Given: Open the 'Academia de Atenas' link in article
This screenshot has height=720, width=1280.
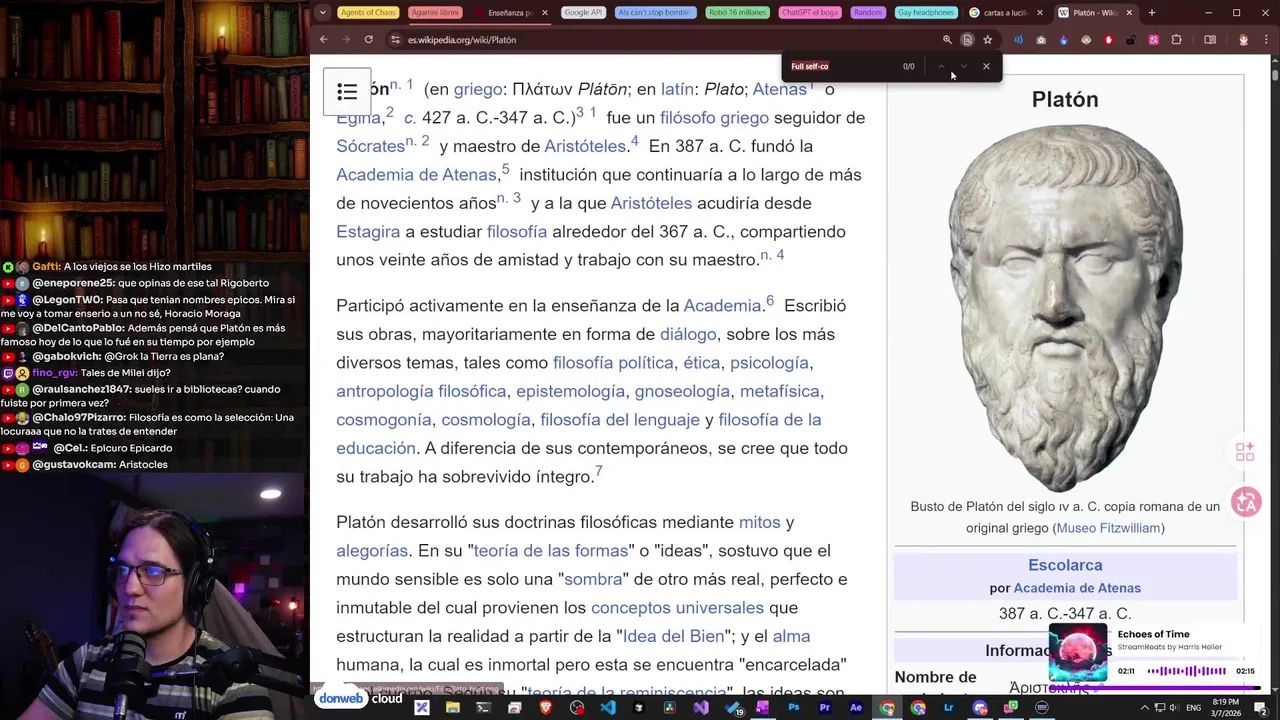Looking at the screenshot, I should coord(416,174).
